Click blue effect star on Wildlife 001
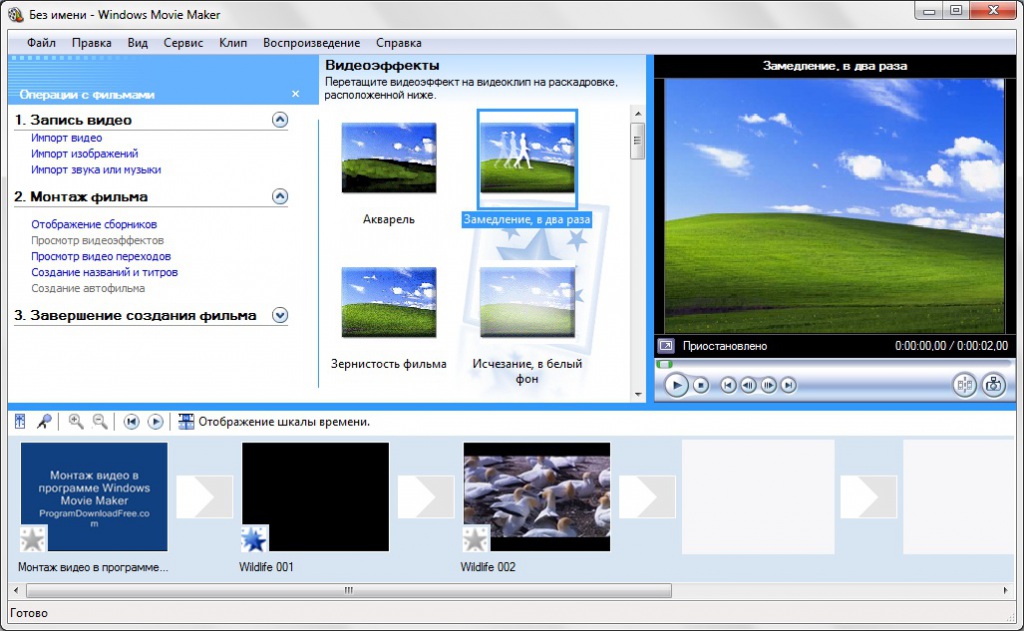 254,539
